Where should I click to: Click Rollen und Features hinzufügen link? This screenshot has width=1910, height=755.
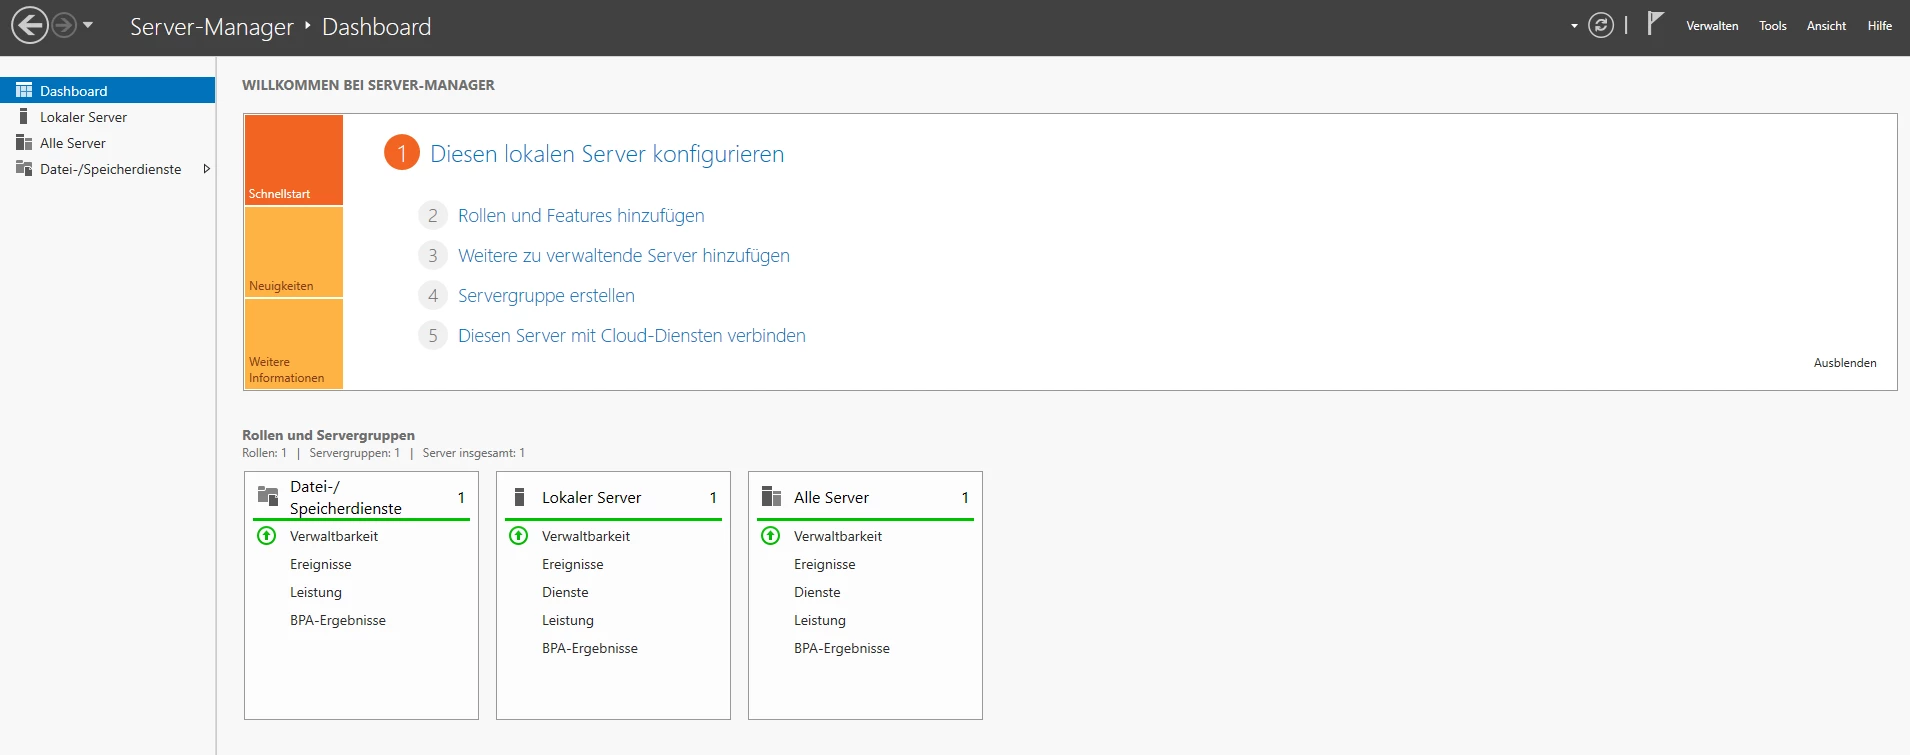pos(580,216)
